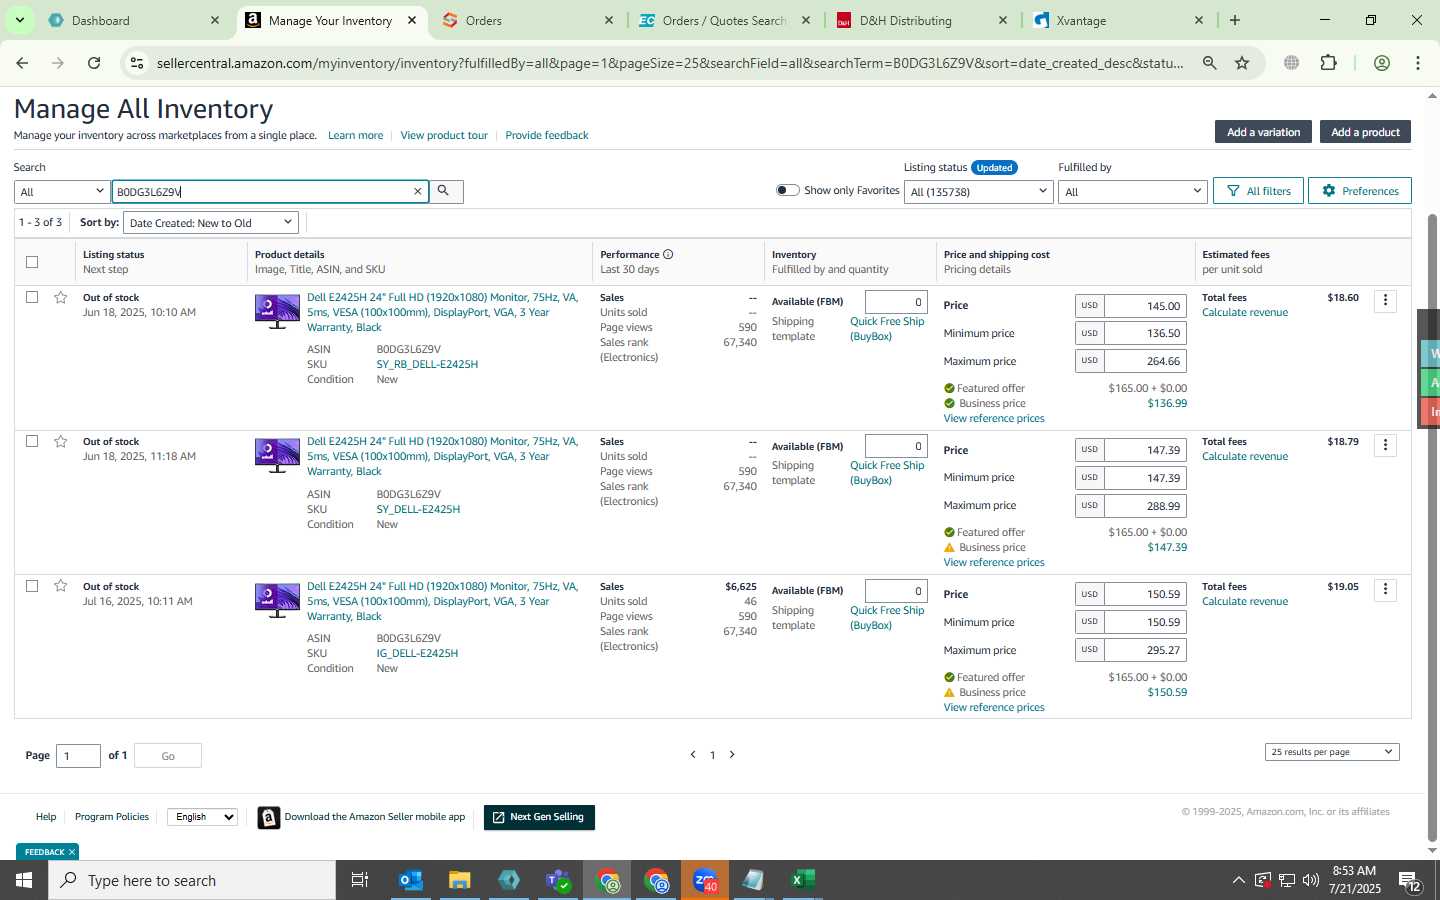Click Add a variation button

tap(1263, 132)
